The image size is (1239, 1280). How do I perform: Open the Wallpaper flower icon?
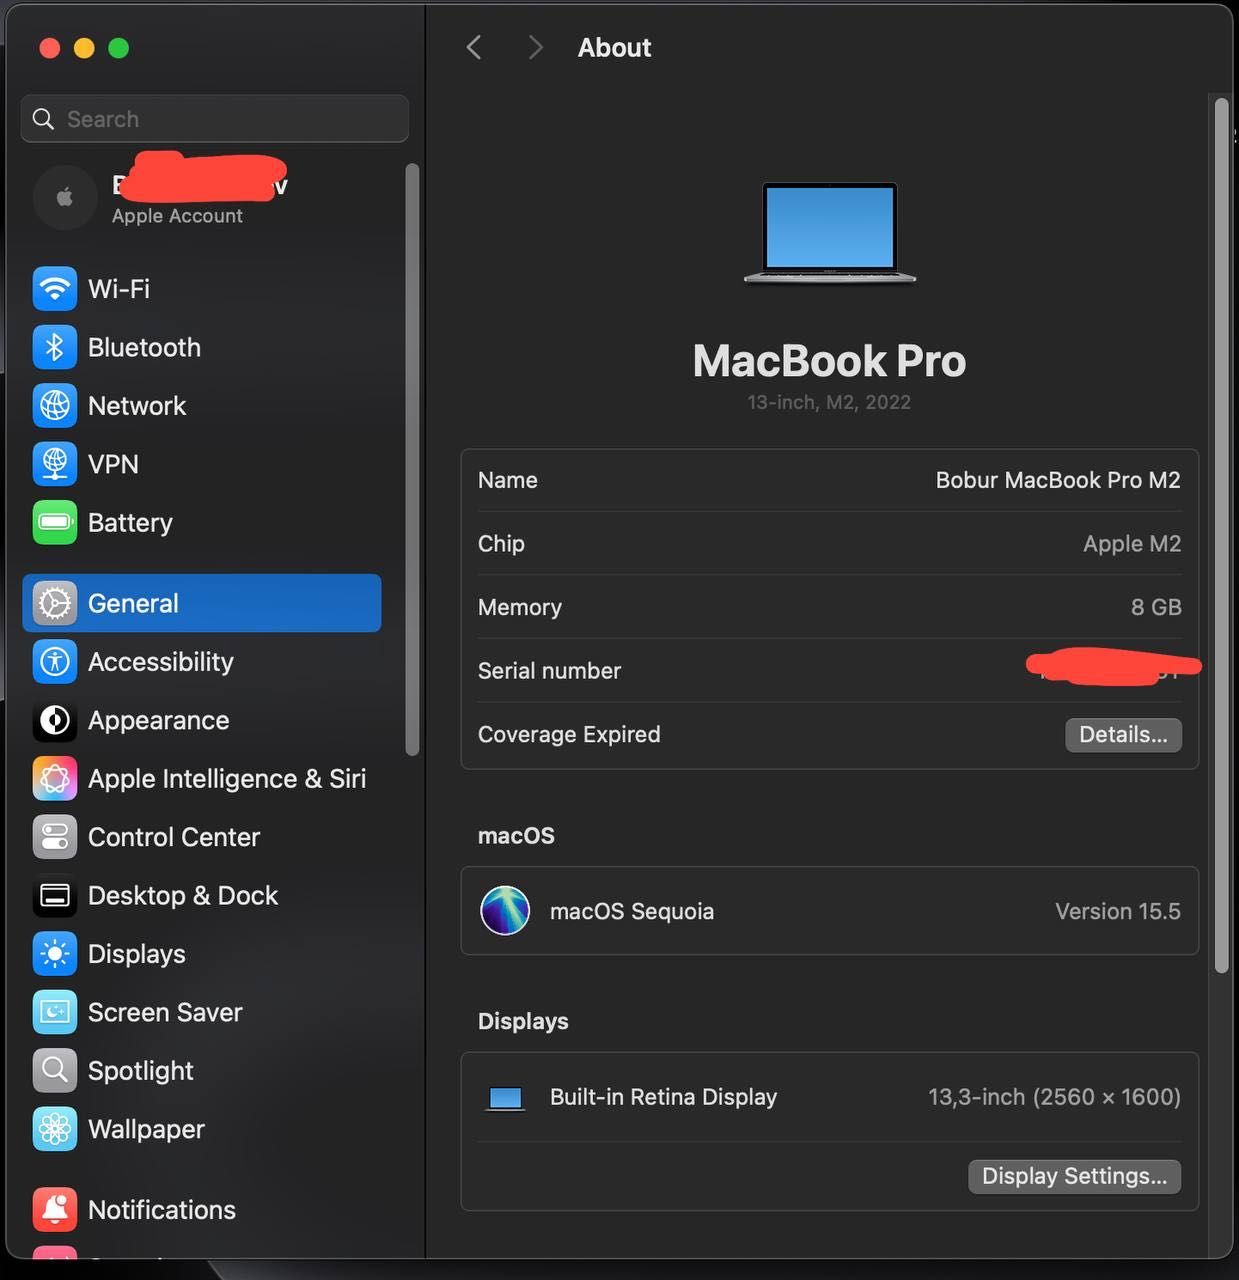[x=55, y=1129]
